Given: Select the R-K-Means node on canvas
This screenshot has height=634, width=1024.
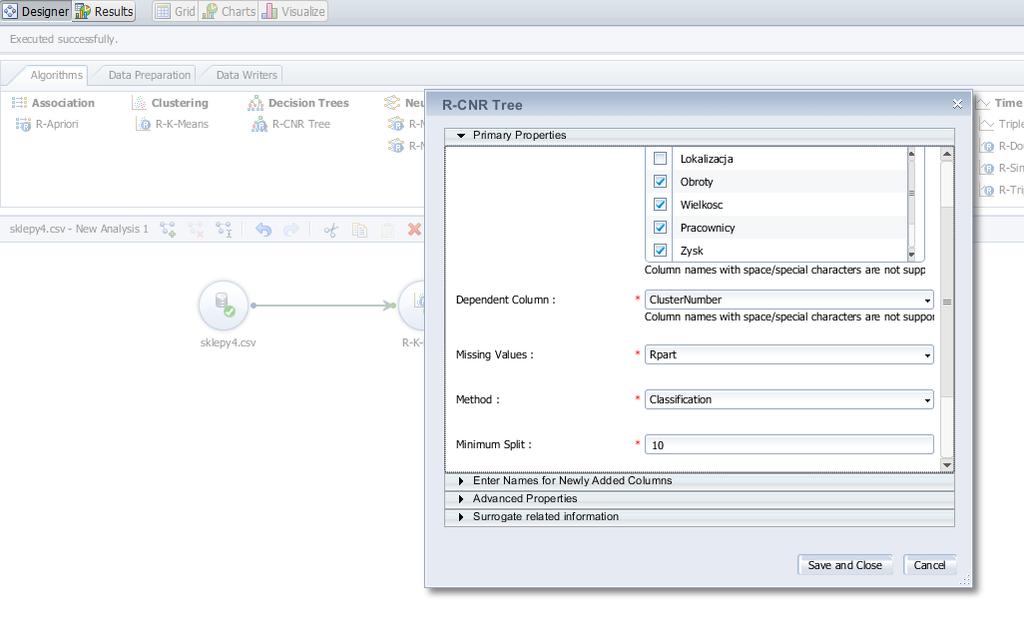Looking at the screenshot, I should tap(412, 306).
